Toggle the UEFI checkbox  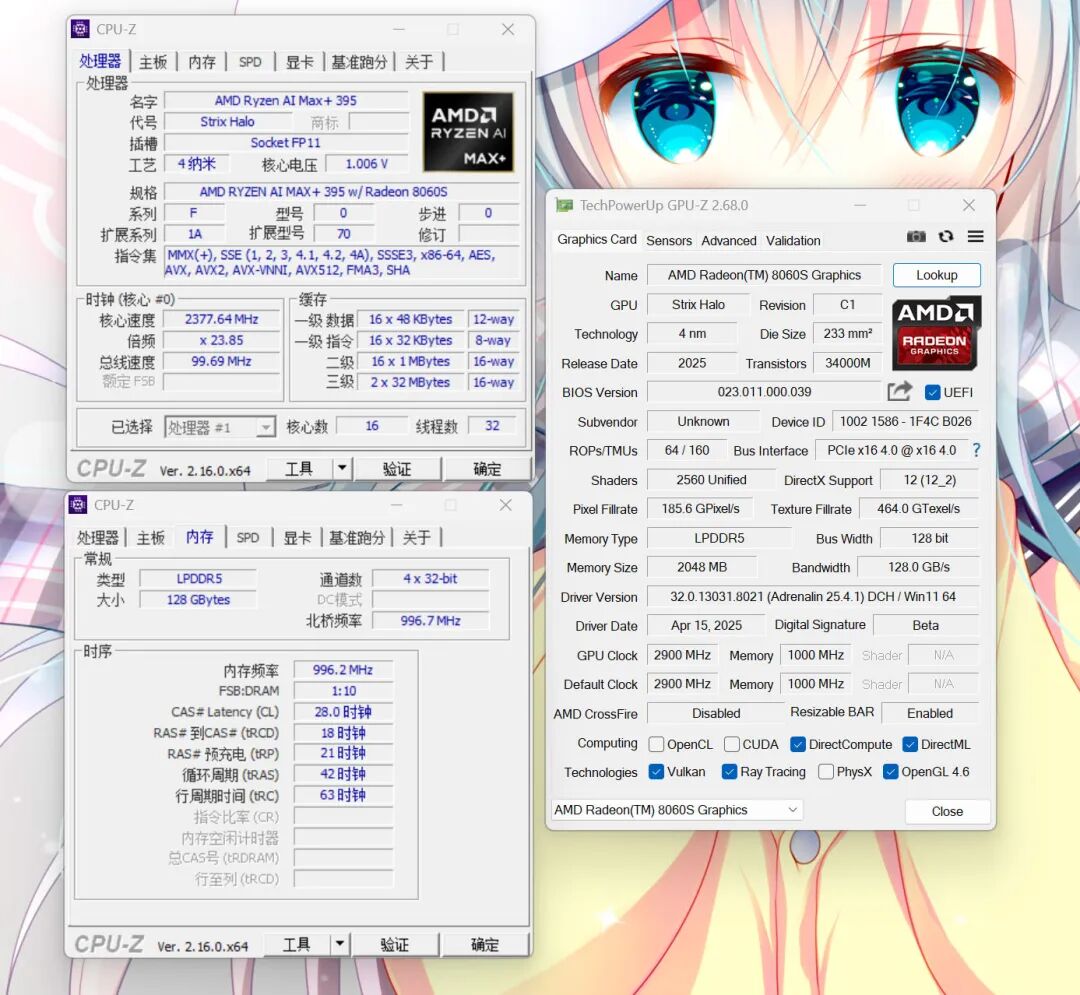tap(933, 392)
